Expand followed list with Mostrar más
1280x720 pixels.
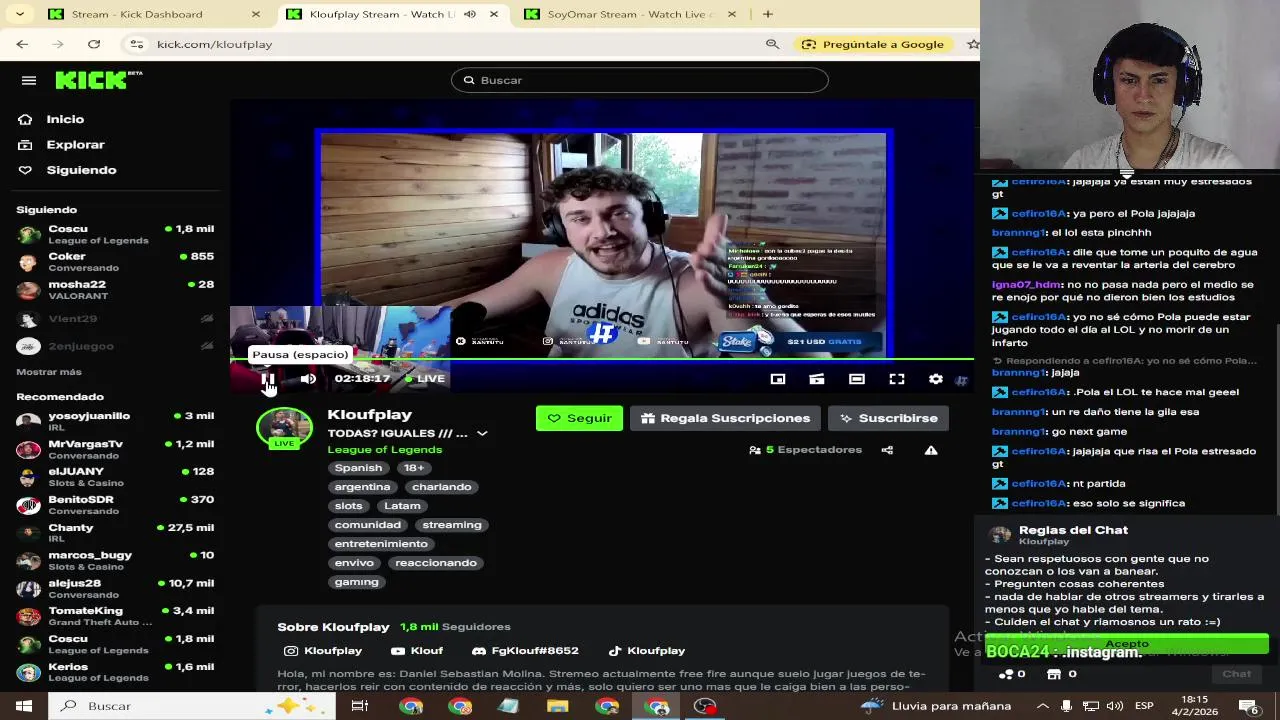tap(49, 372)
